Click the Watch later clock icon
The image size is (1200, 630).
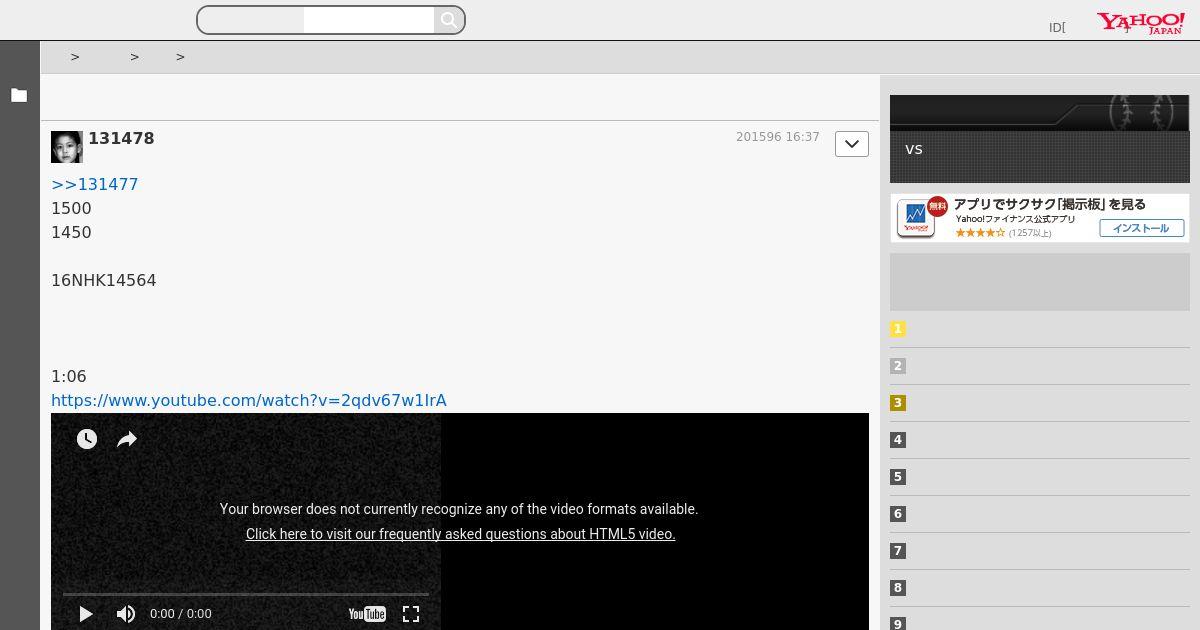(x=87, y=439)
